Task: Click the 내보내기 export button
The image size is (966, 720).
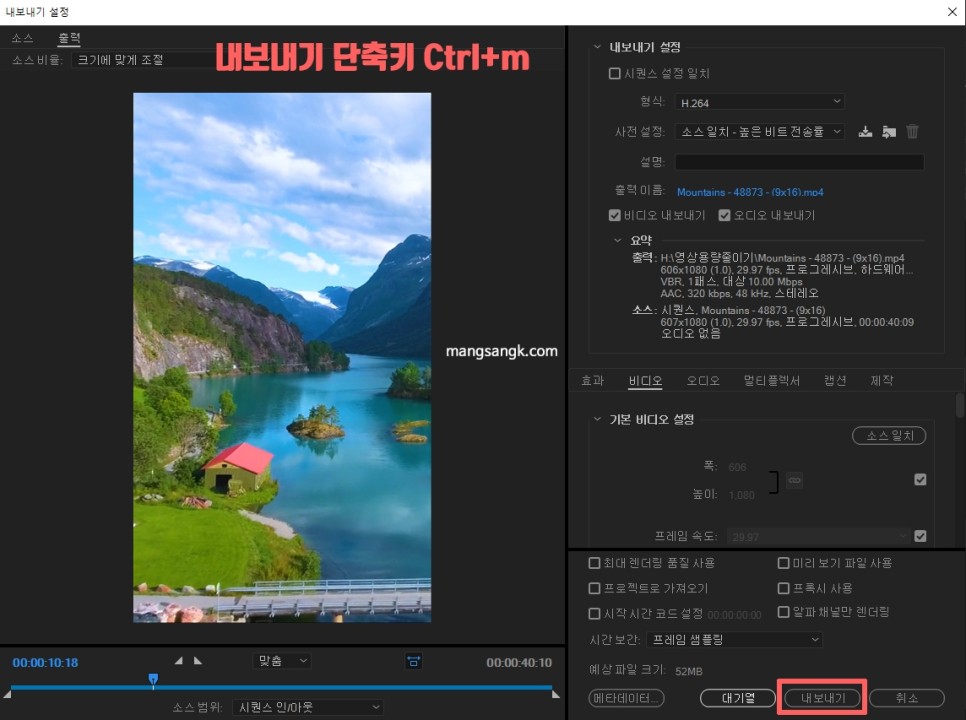Action: coord(822,698)
